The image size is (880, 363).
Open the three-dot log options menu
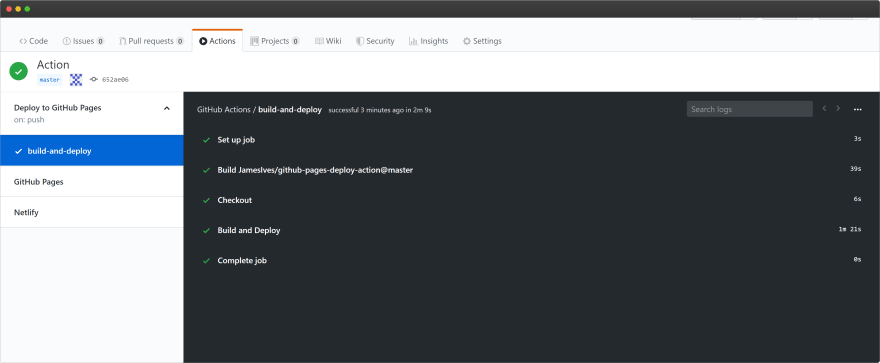click(x=857, y=109)
